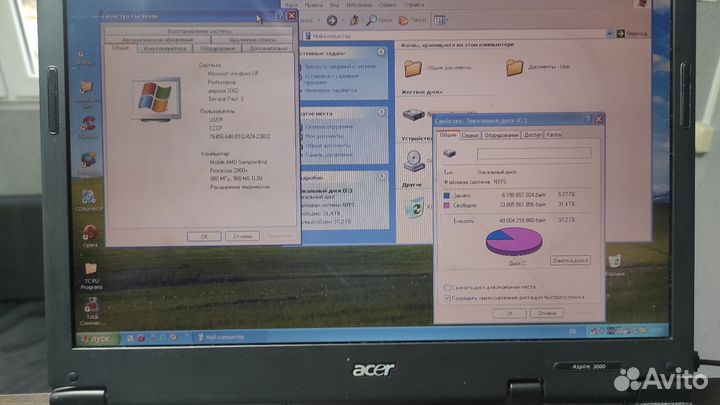Enable the compress disk checkbox
The height and width of the screenshot is (405, 720).
447,287
